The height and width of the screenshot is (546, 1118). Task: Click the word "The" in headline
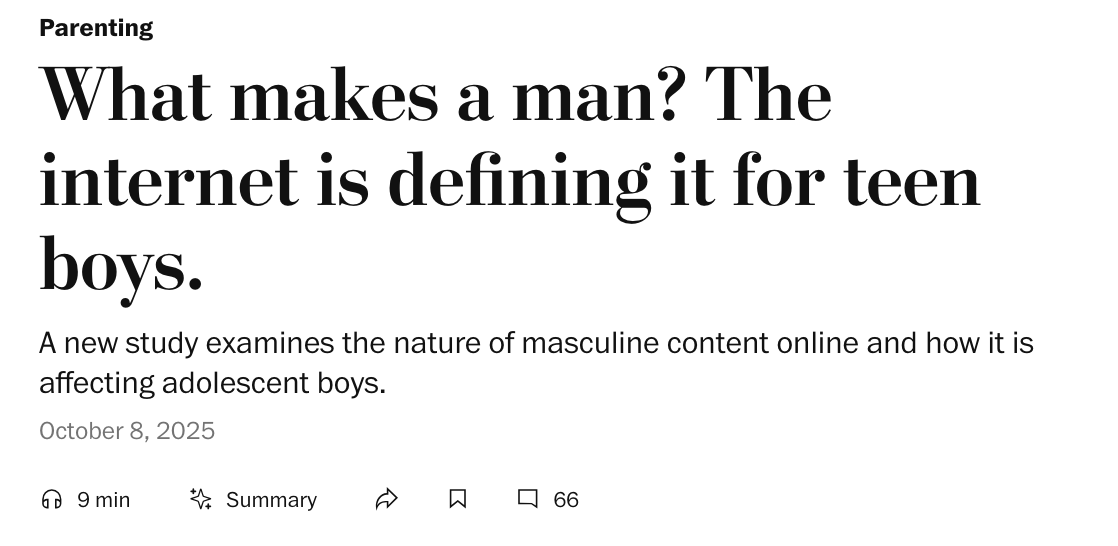coord(768,97)
